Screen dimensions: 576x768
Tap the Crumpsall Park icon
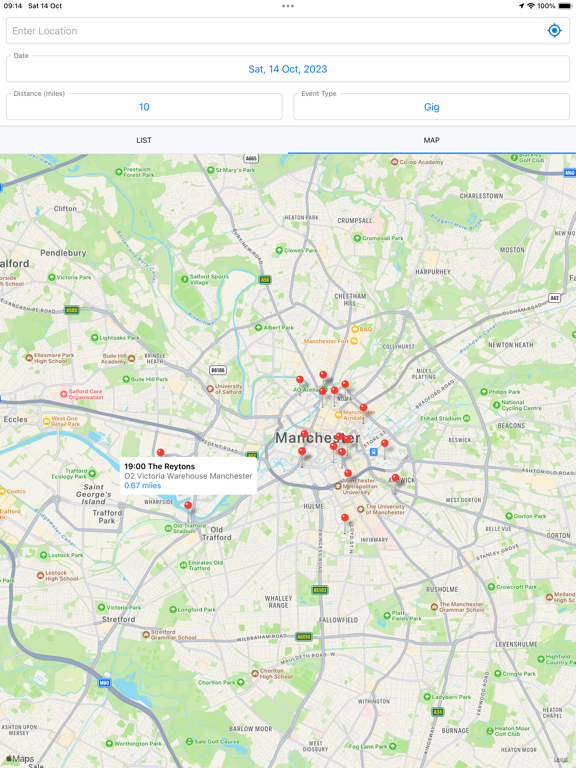357,238
